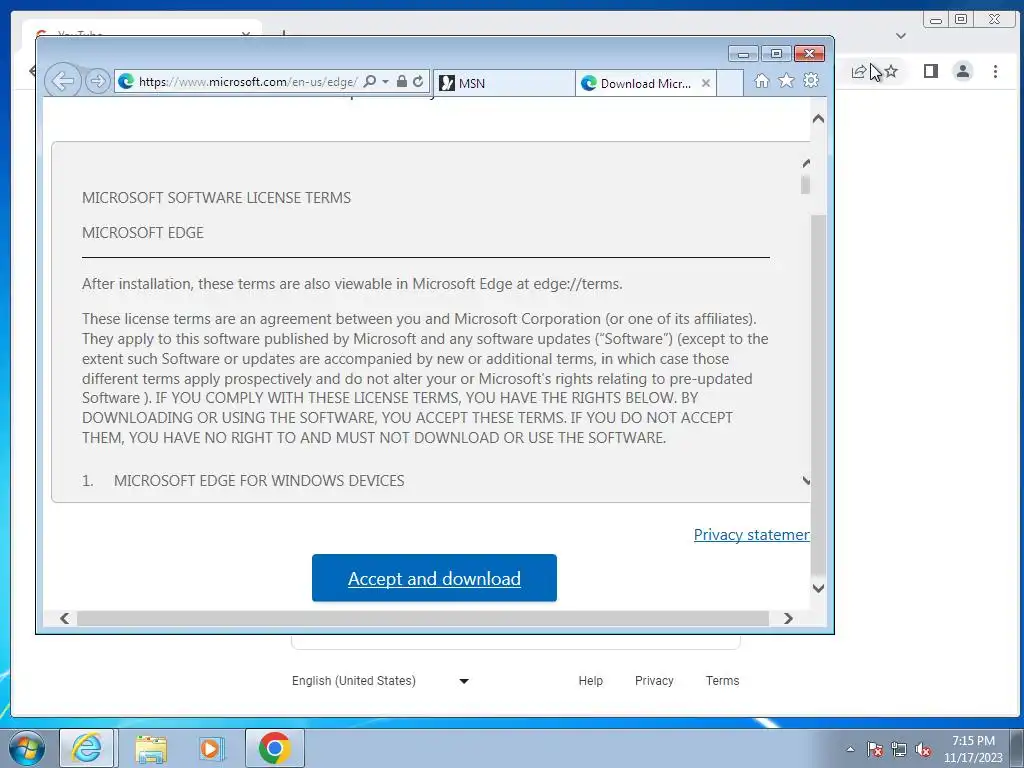The height and width of the screenshot is (768, 1024).
Task: Open Windows Explorer folder from taskbar
Action: [151, 748]
